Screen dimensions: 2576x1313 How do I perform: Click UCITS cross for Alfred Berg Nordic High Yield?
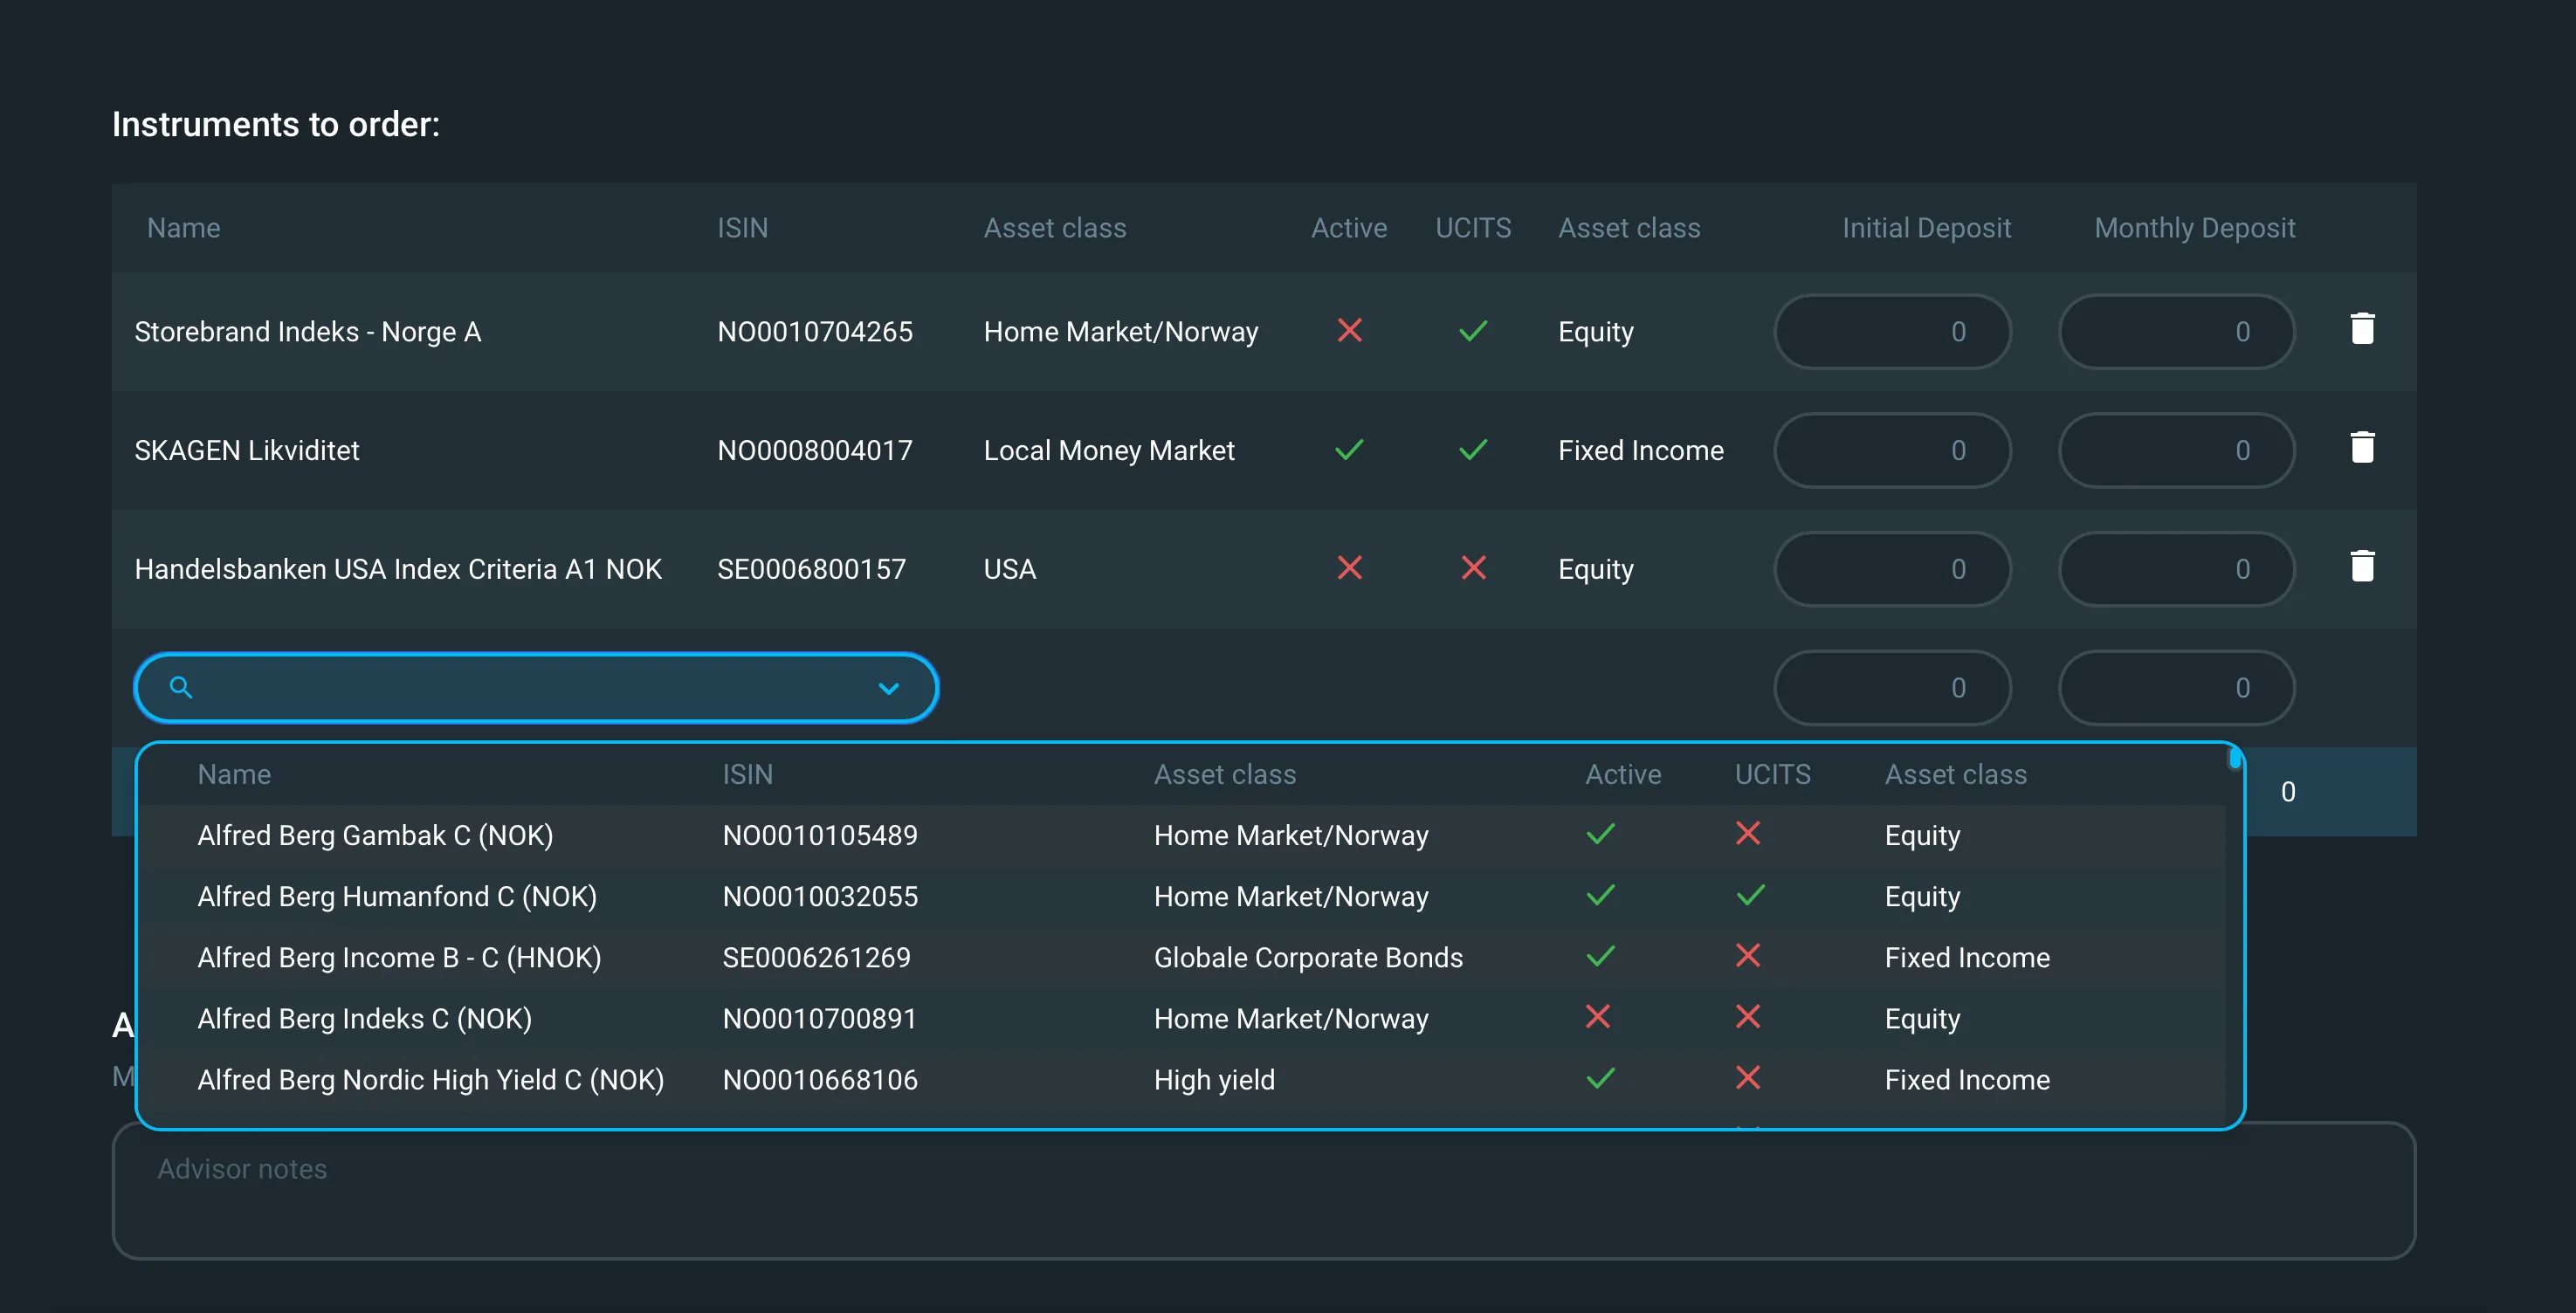(x=1748, y=1077)
